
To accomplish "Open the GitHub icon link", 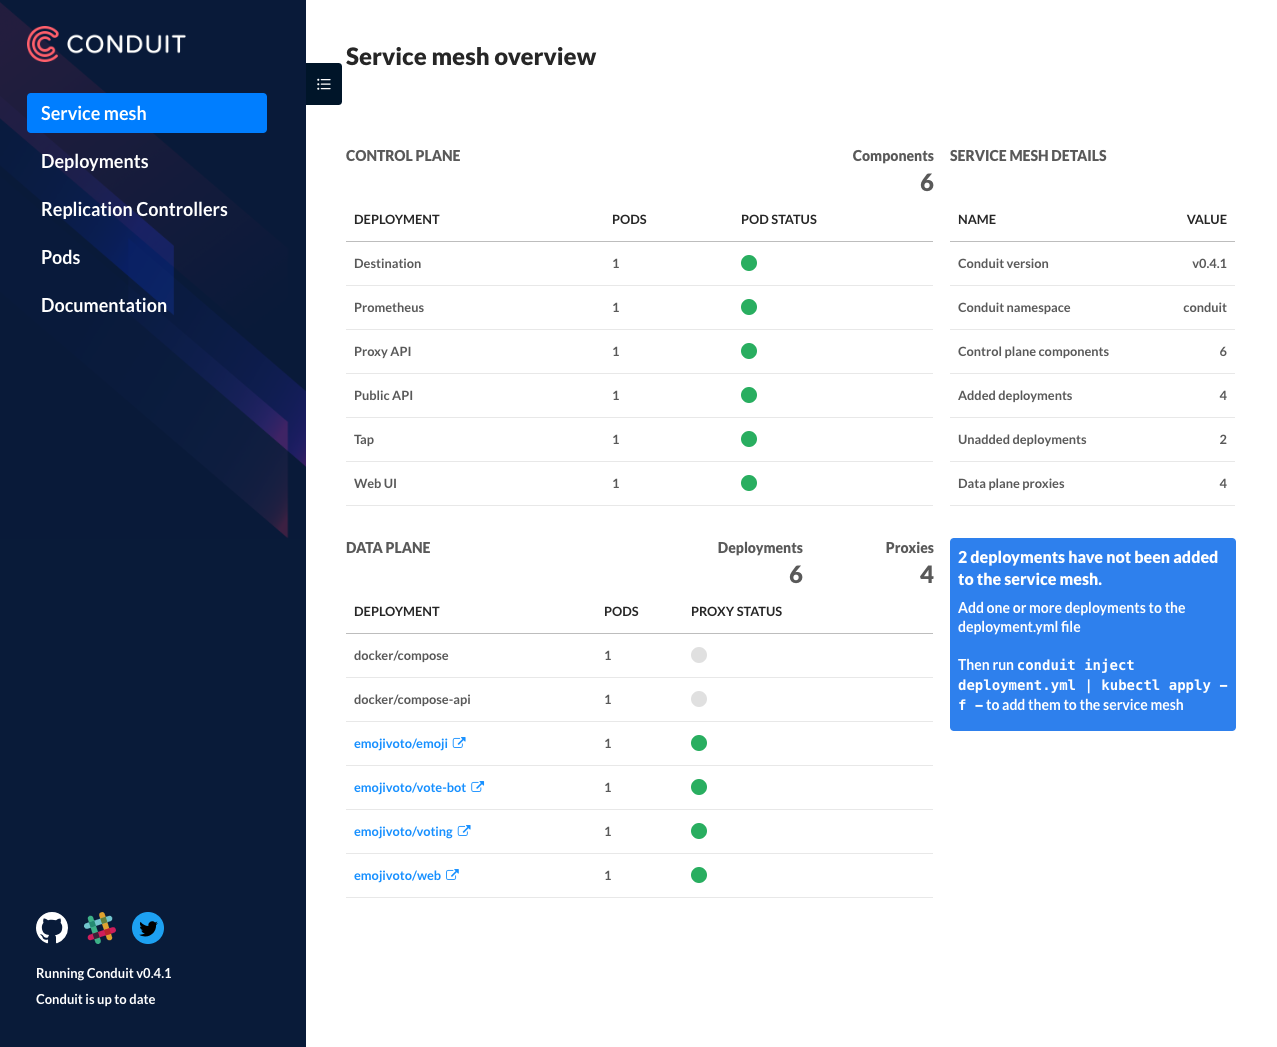I will click(x=52, y=928).
